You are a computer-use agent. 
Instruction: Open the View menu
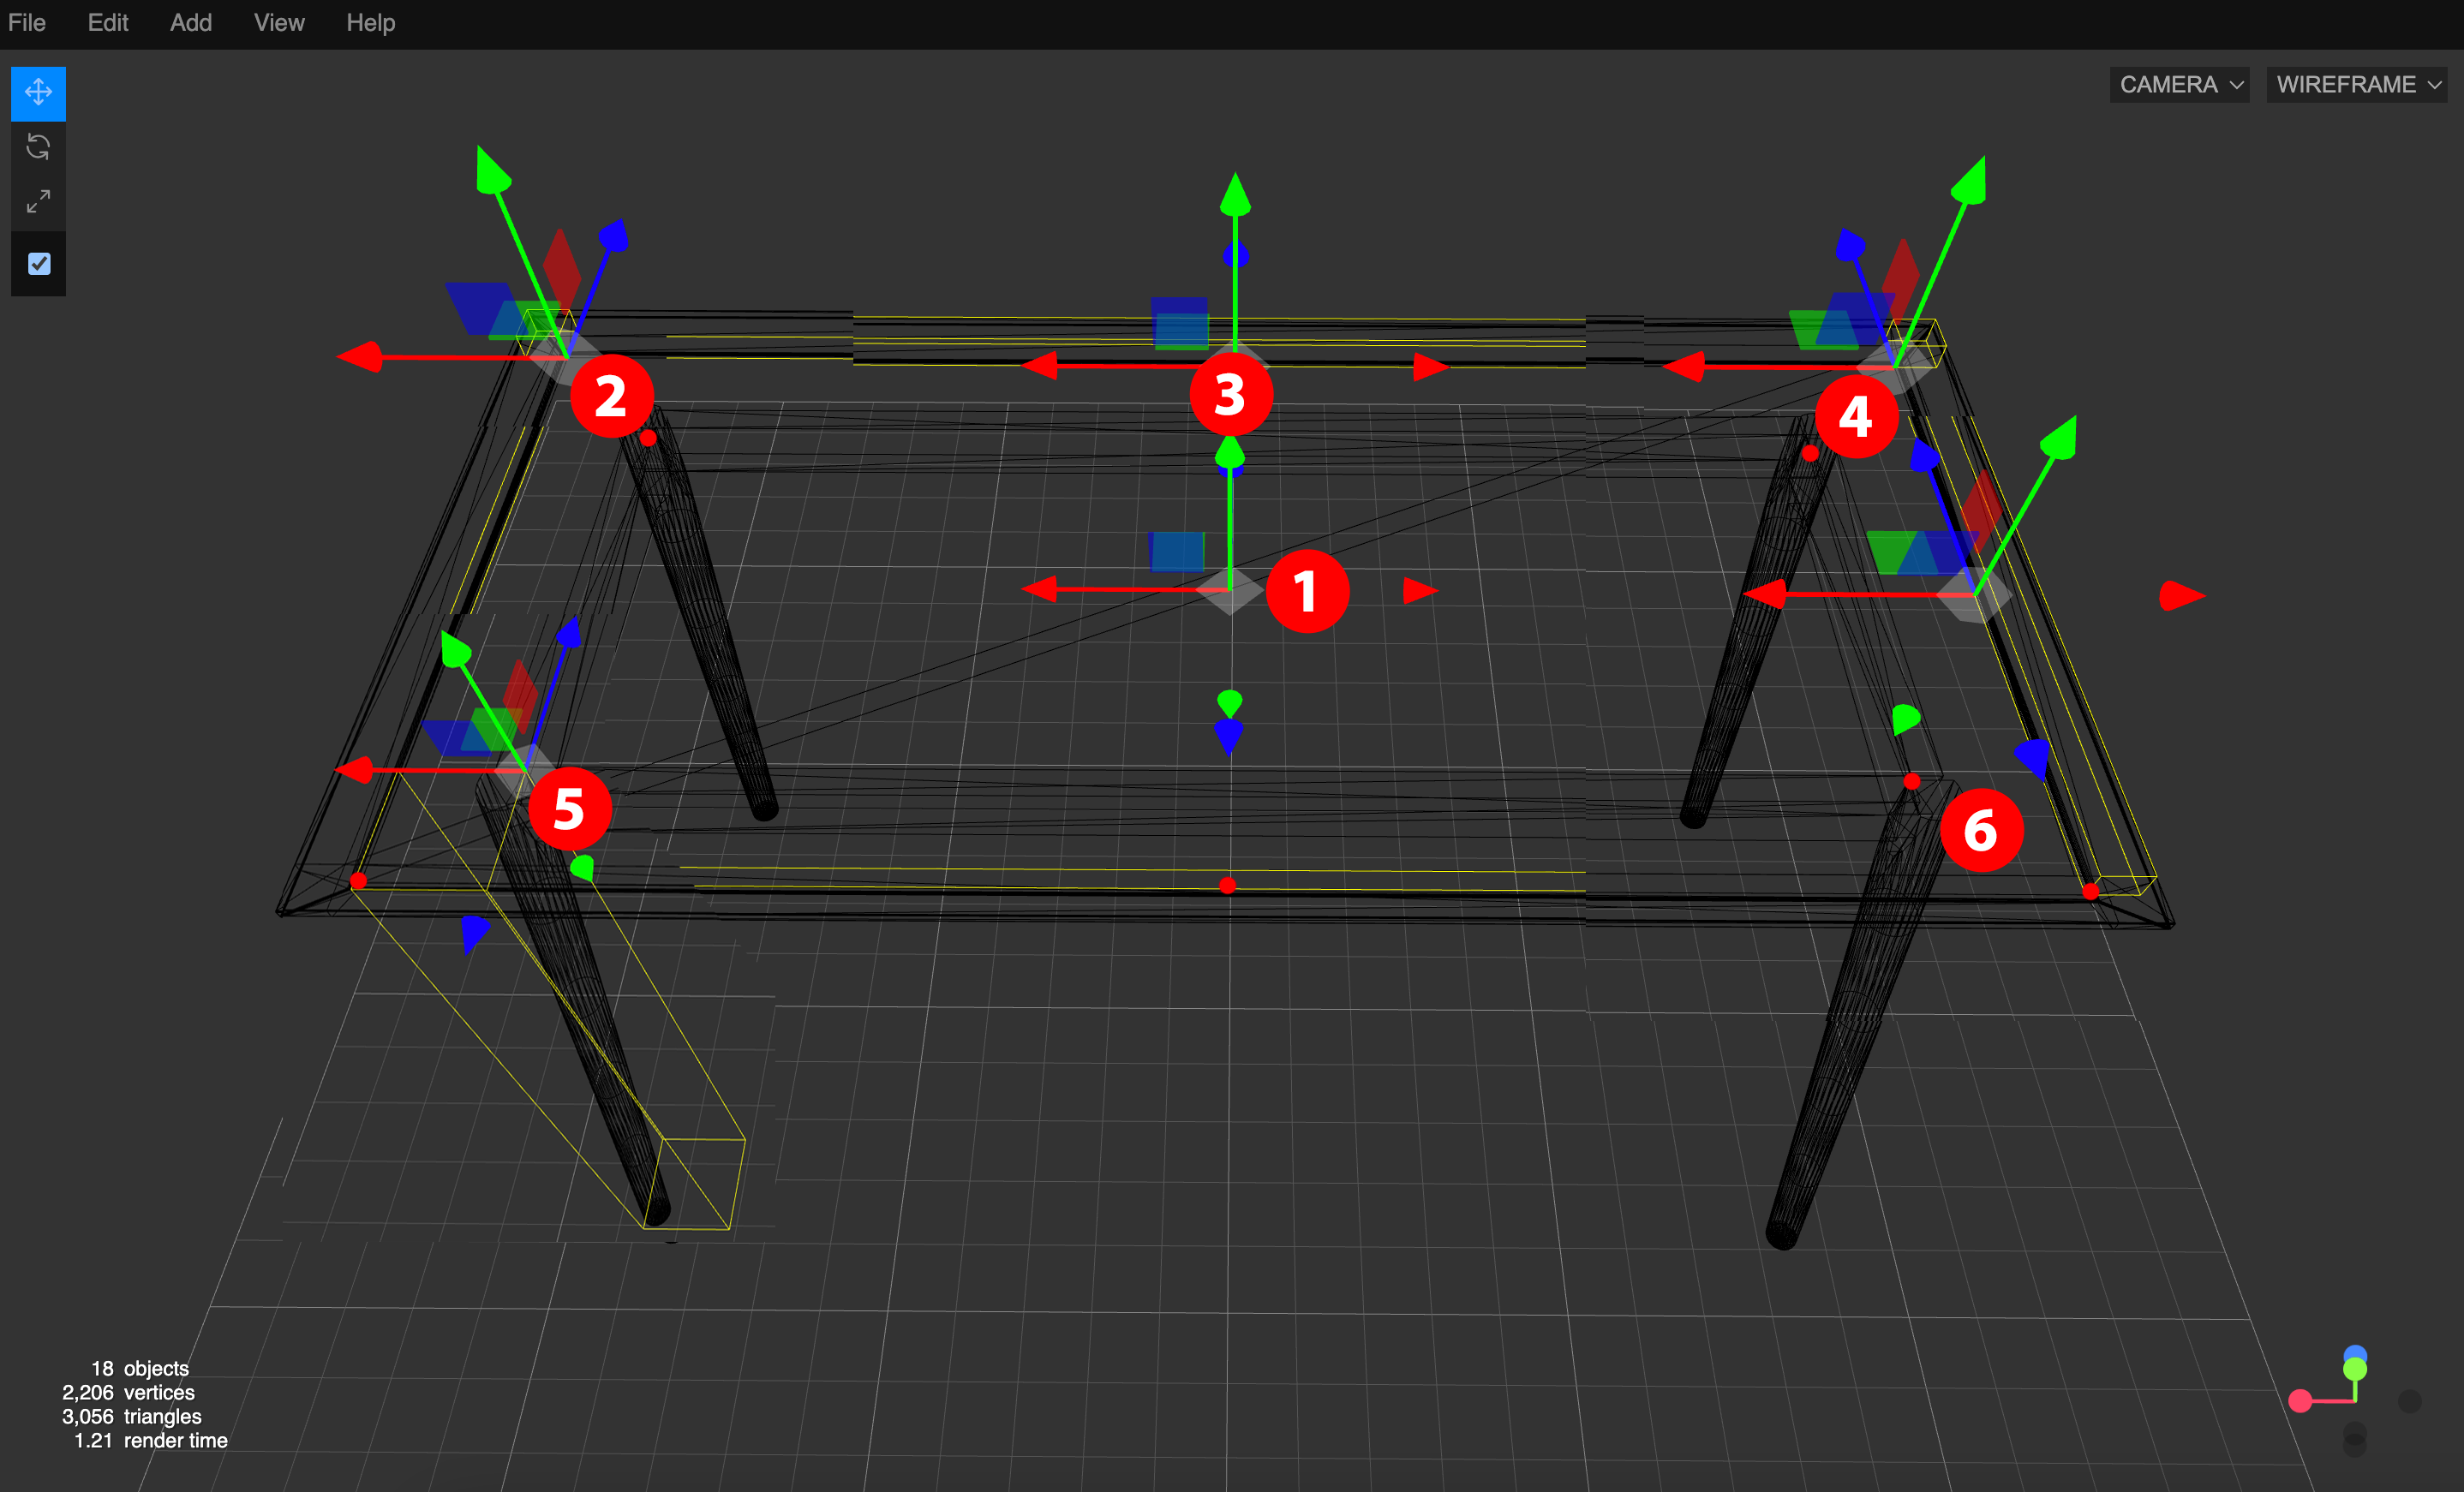point(279,22)
